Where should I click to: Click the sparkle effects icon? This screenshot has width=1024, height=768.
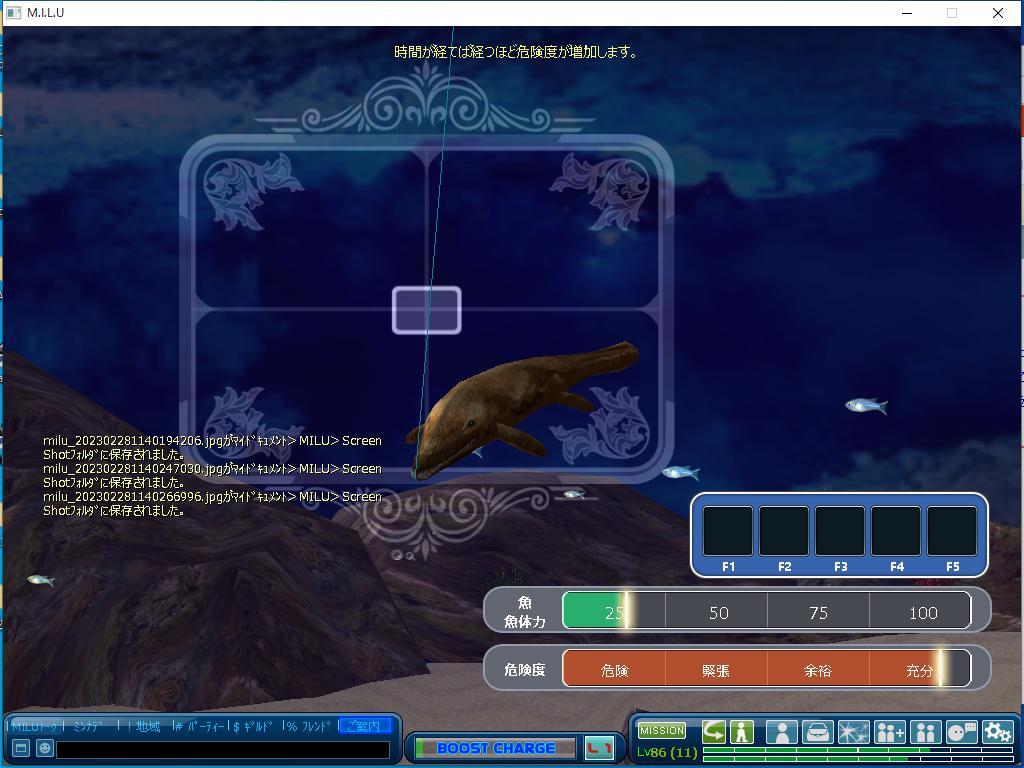click(x=853, y=733)
